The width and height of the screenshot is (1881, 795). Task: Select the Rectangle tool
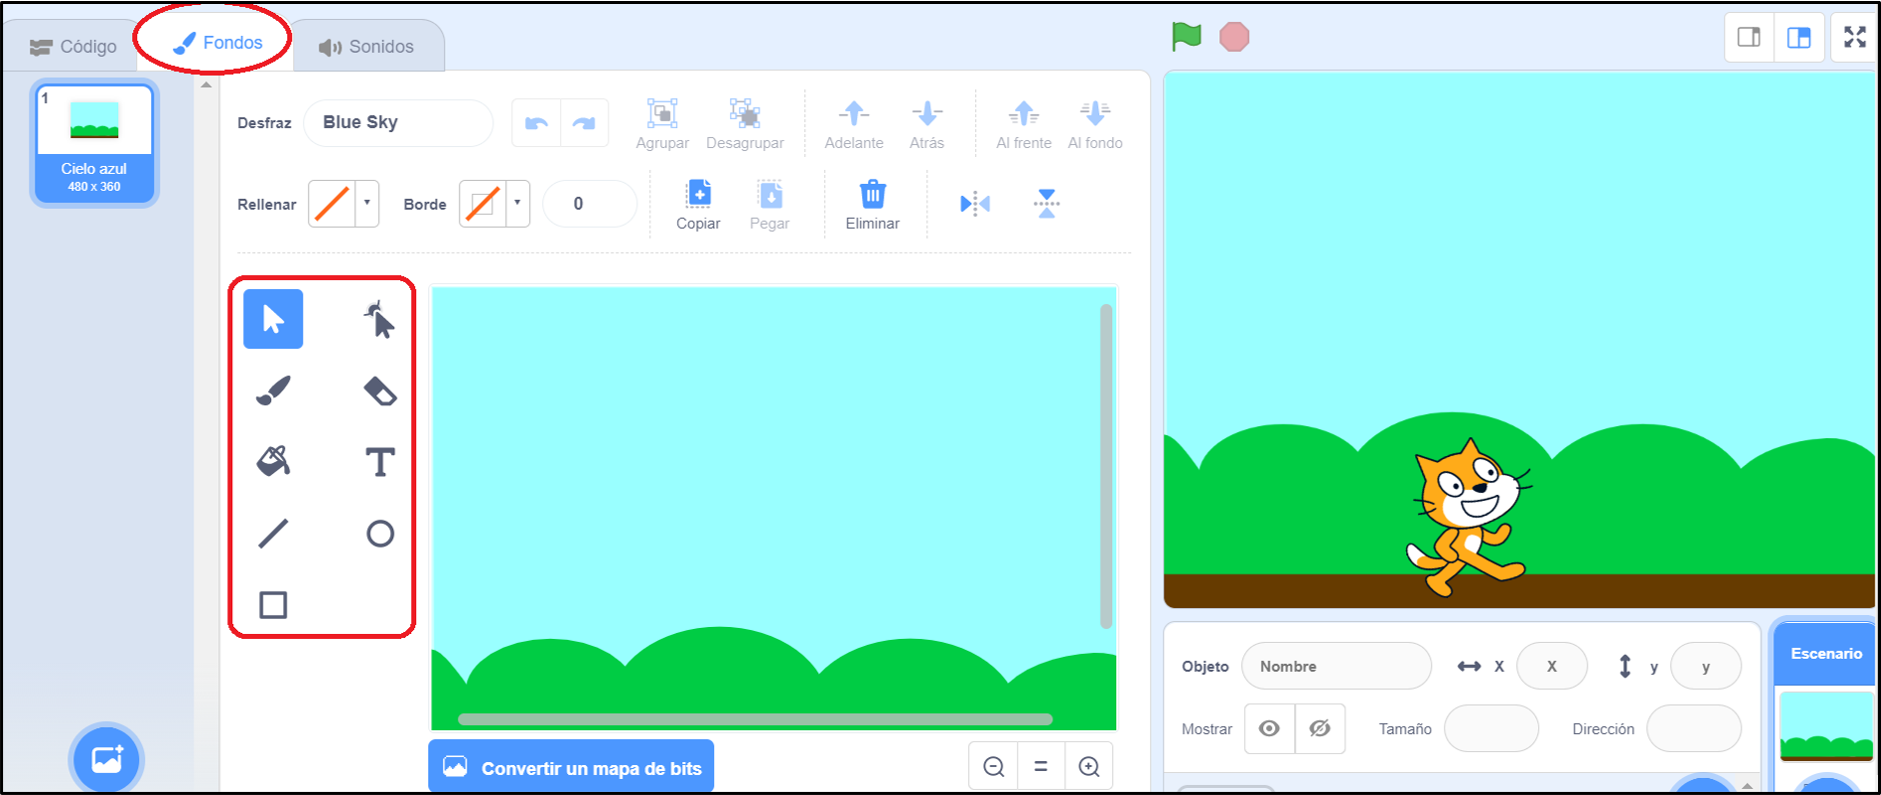pyautogui.click(x=273, y=605)
